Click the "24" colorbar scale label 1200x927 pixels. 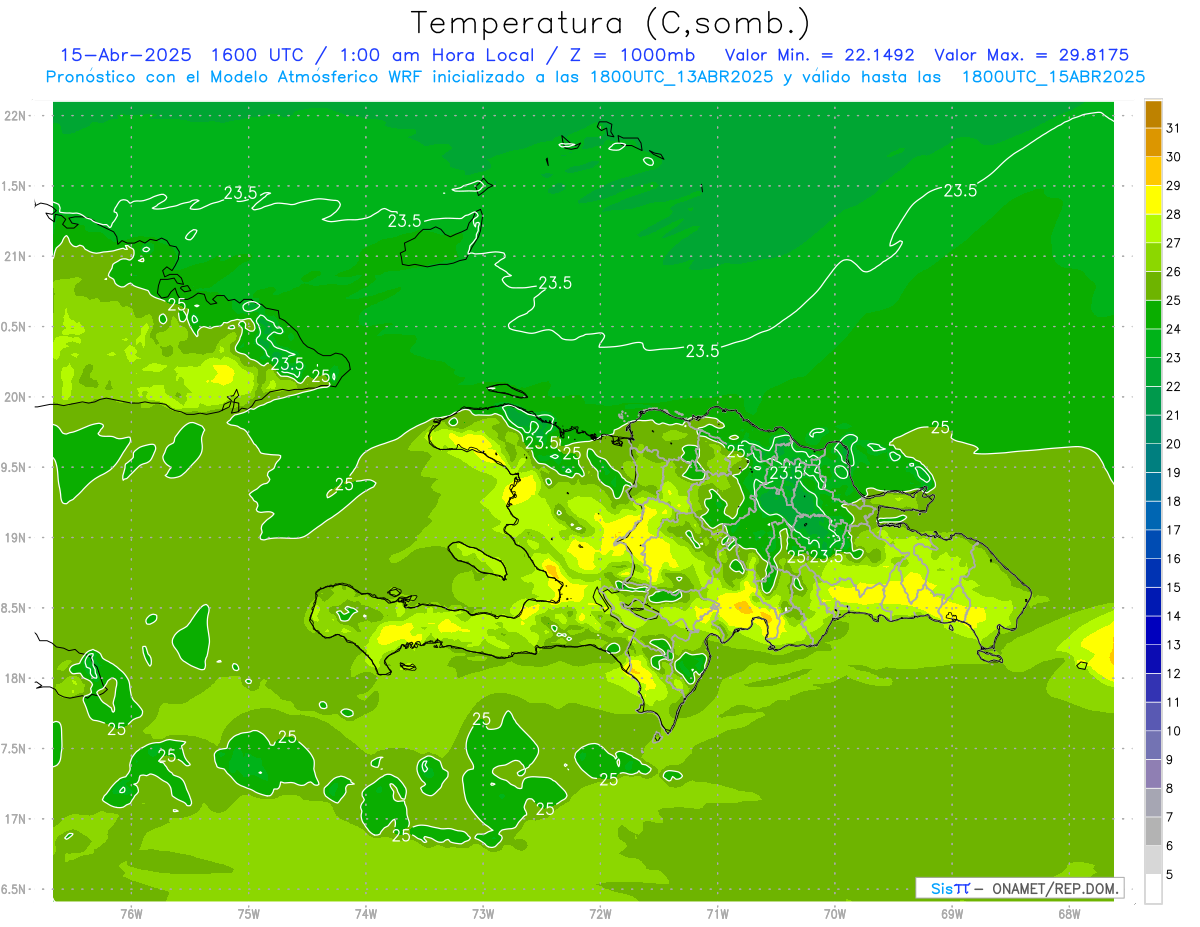point(1173,329)
